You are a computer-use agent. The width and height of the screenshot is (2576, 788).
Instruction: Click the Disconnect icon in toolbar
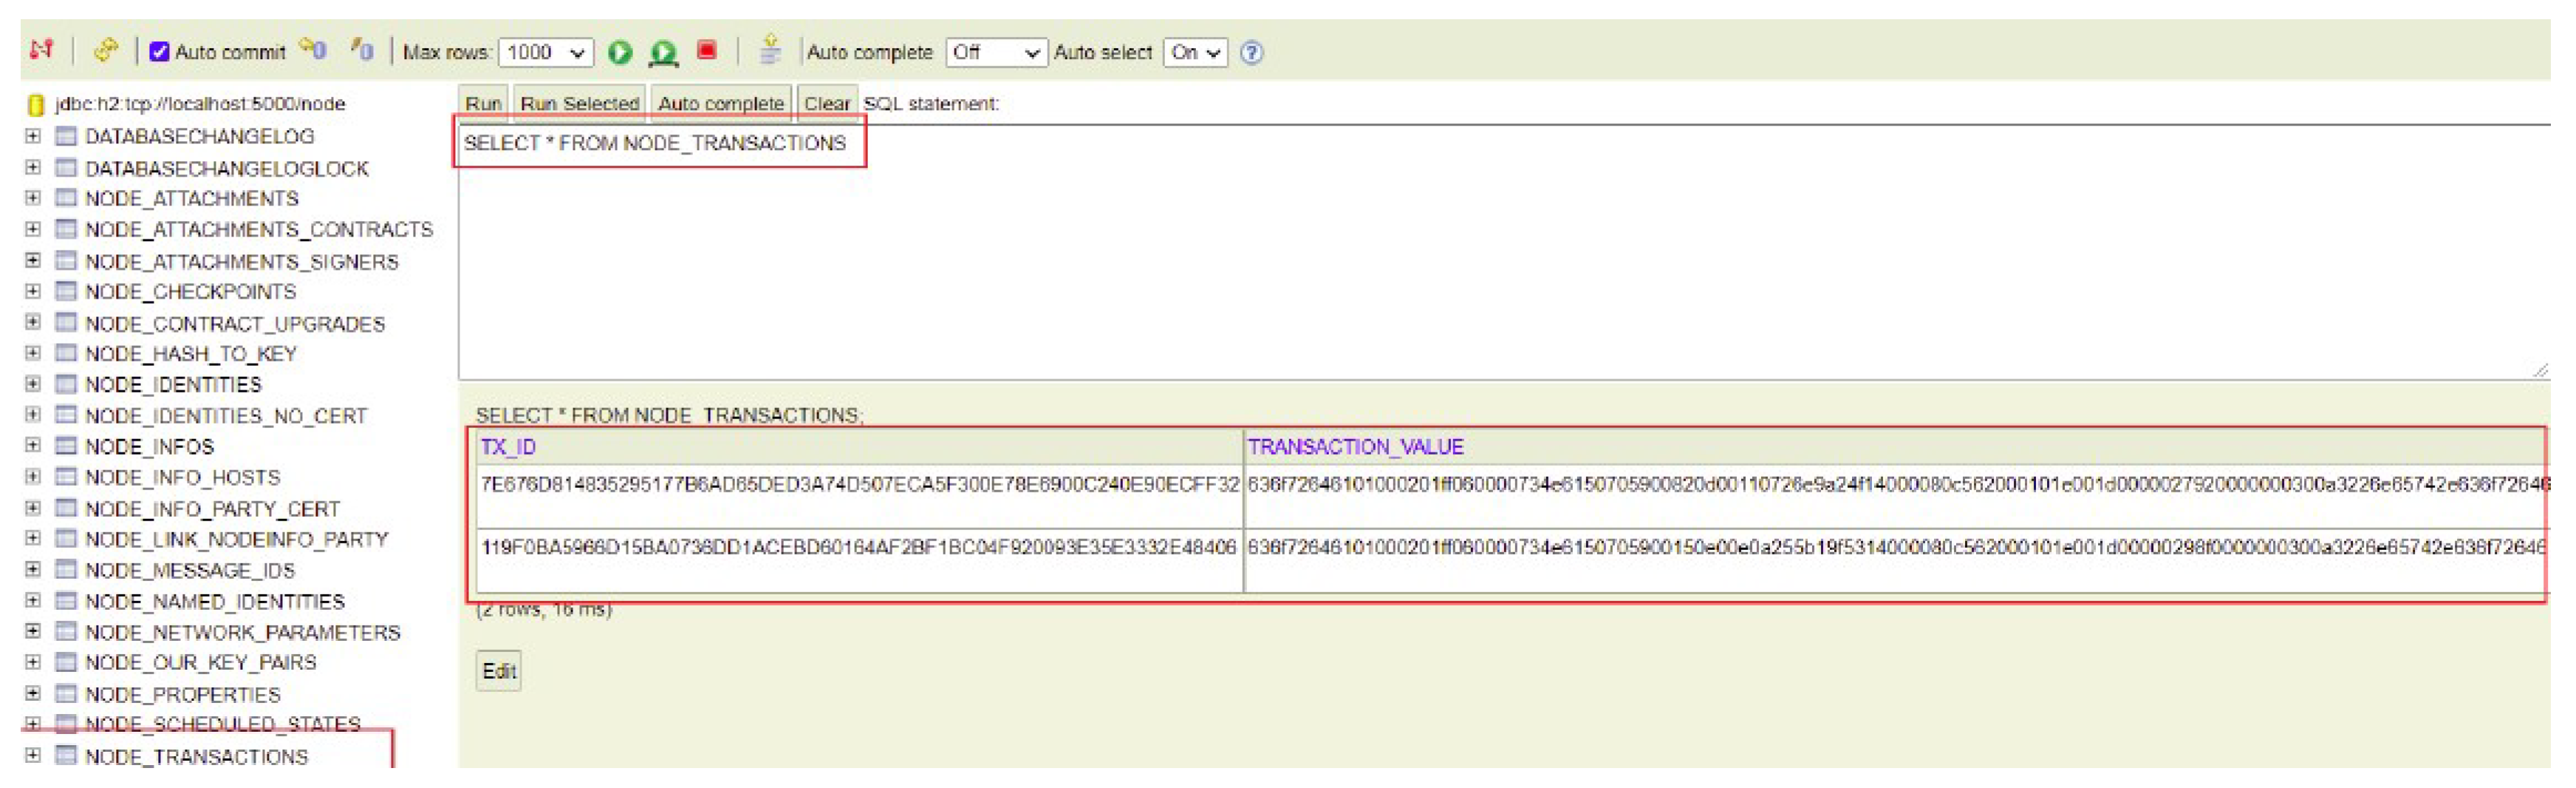[x=41, y=50]
